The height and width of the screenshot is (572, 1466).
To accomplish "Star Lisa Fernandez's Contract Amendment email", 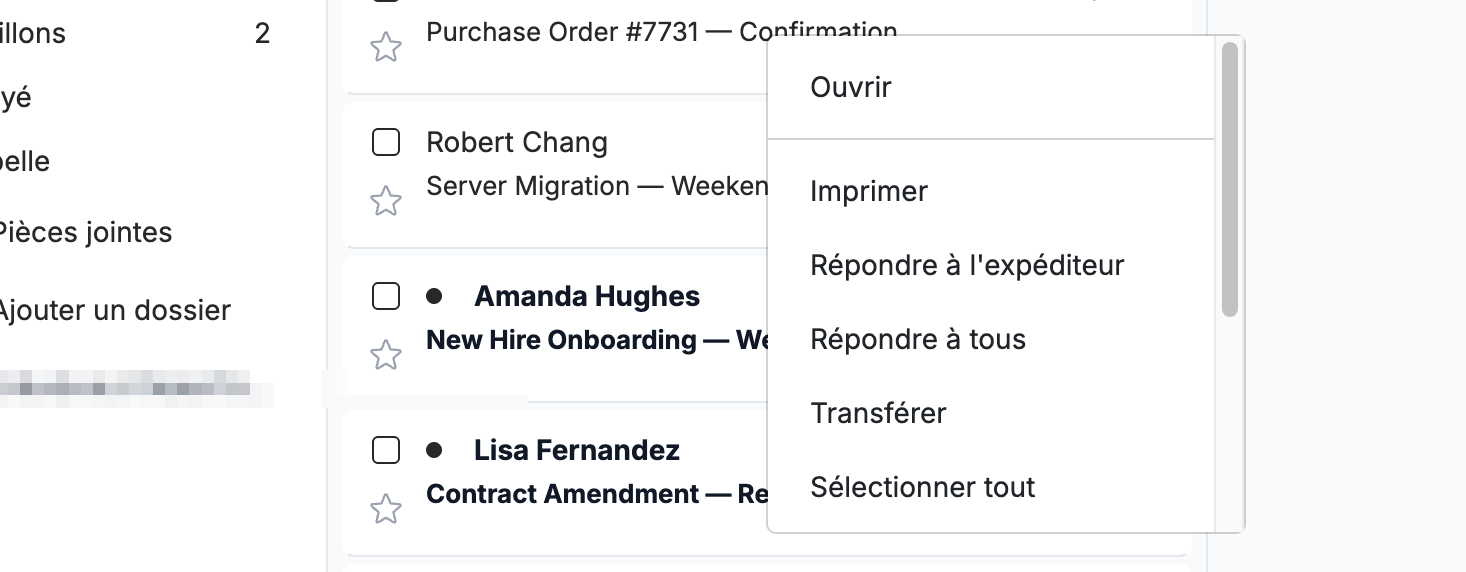I will click(386, 508).
